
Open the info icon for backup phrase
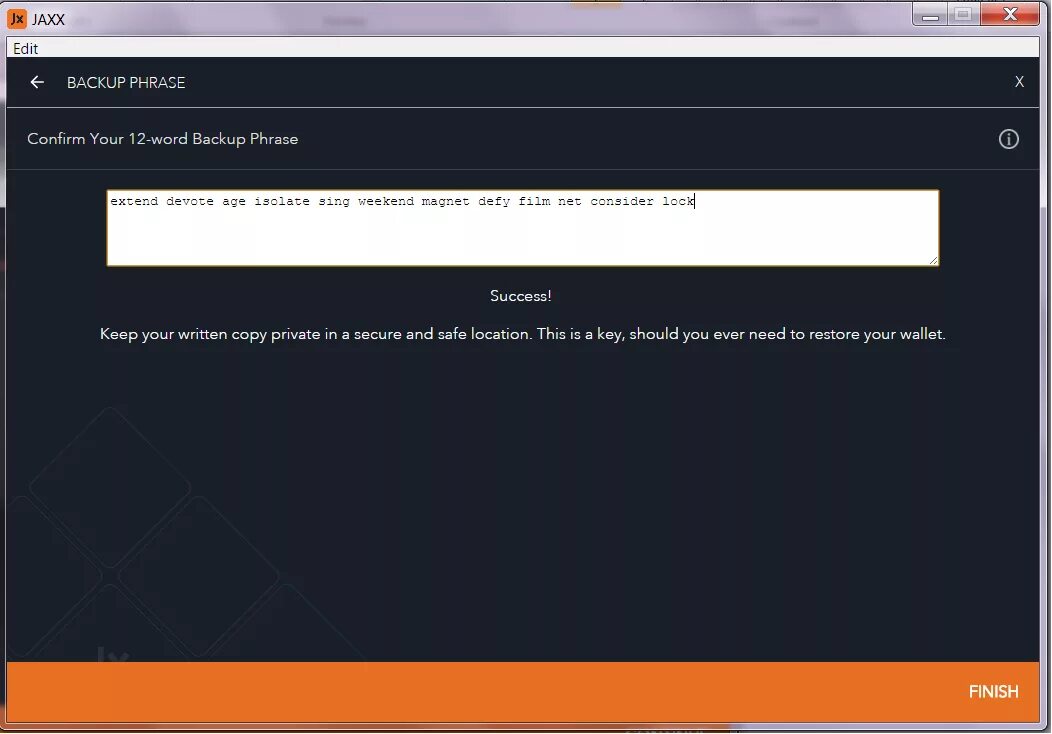point(1008,139)
